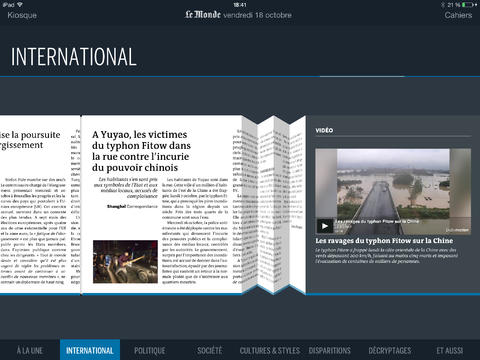Play the typhon Fitow video
The height and width of the screenshot is (360, 480).
click(x=325, y=226)
